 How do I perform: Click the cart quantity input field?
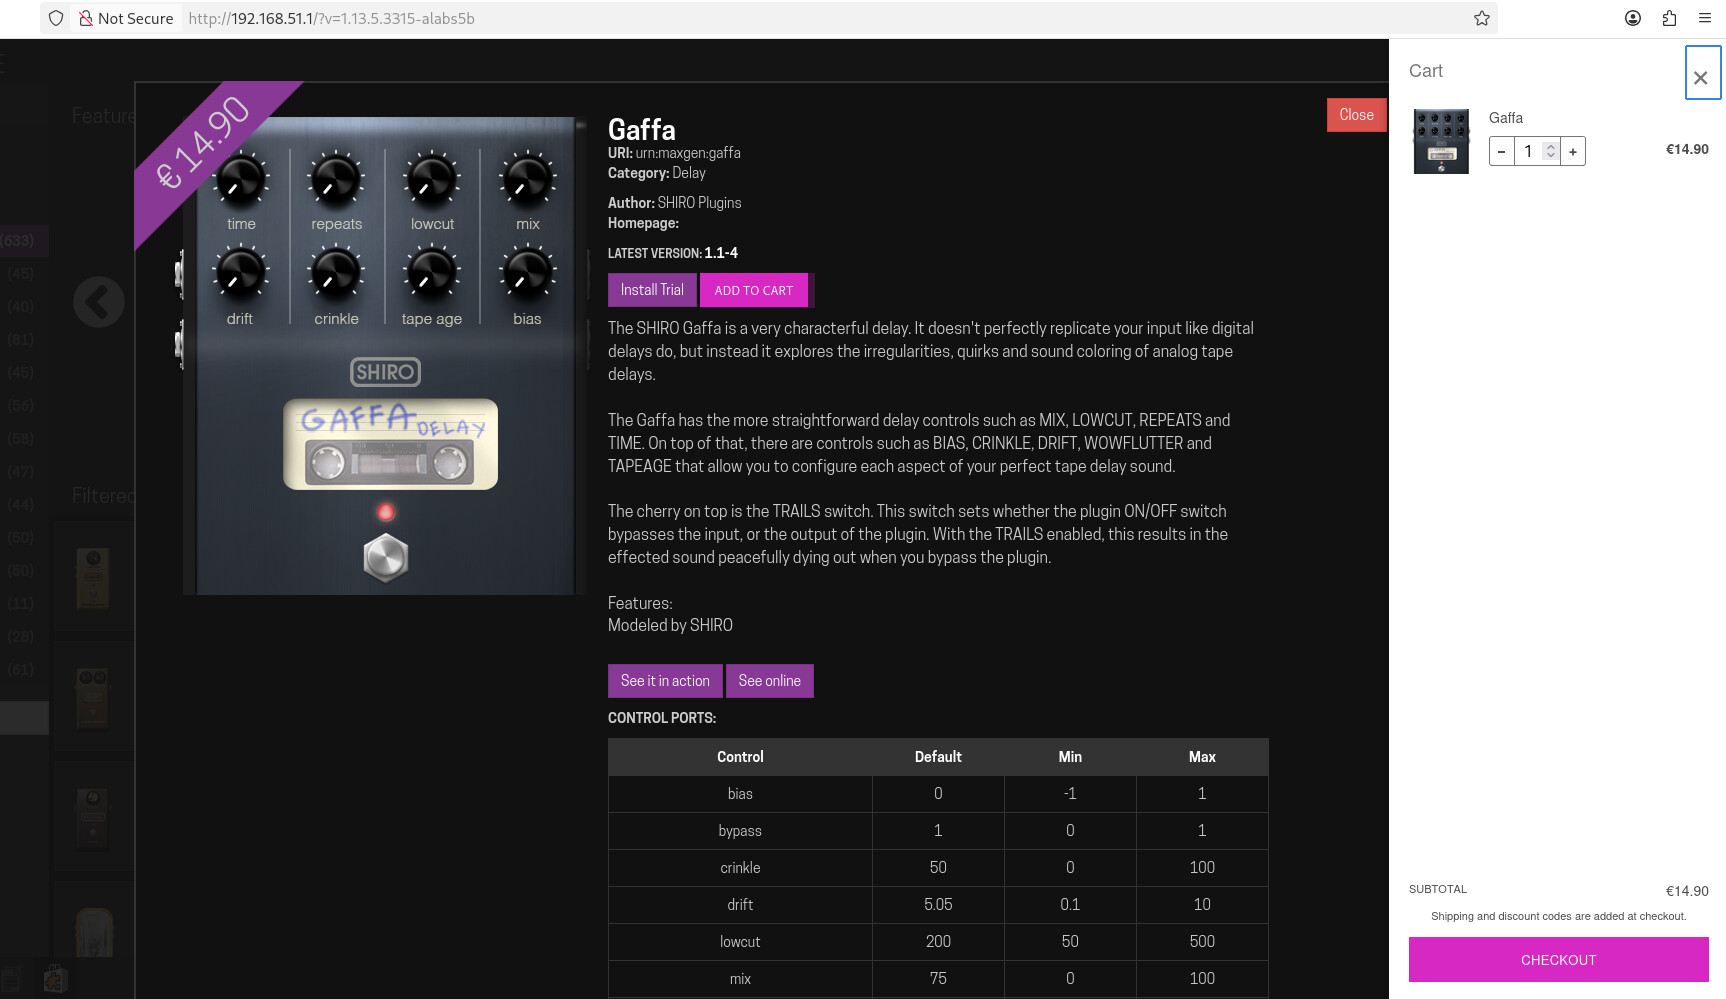[x=1530, y=152]
